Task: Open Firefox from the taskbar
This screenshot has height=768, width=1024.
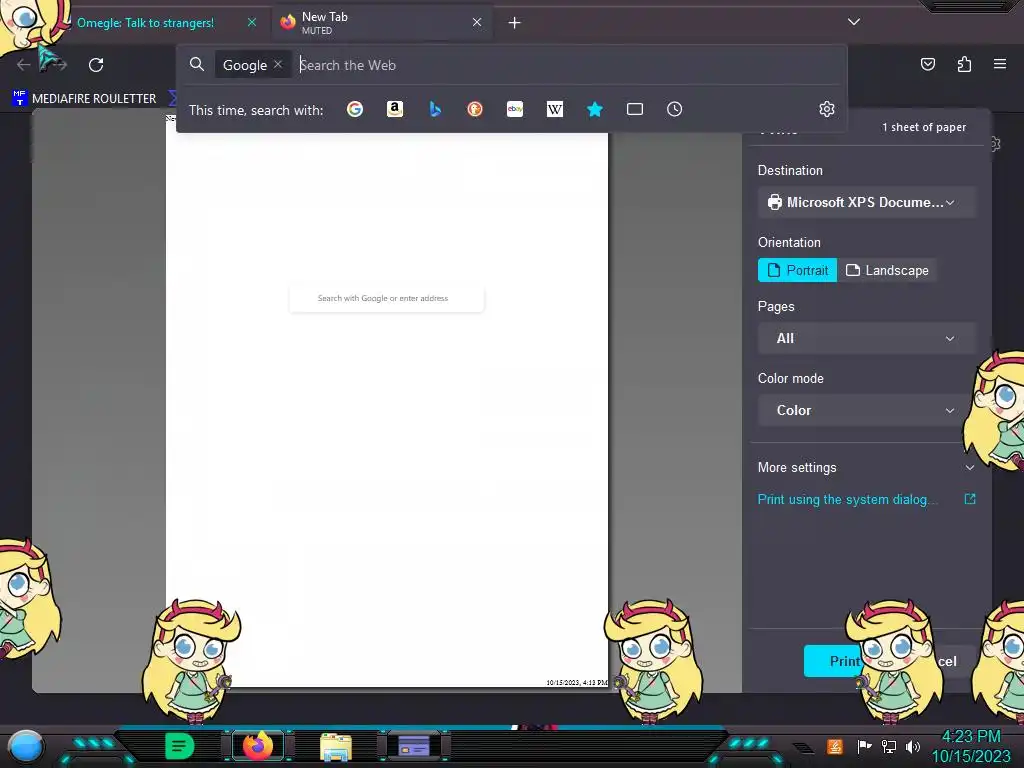Action: [258, 746]
